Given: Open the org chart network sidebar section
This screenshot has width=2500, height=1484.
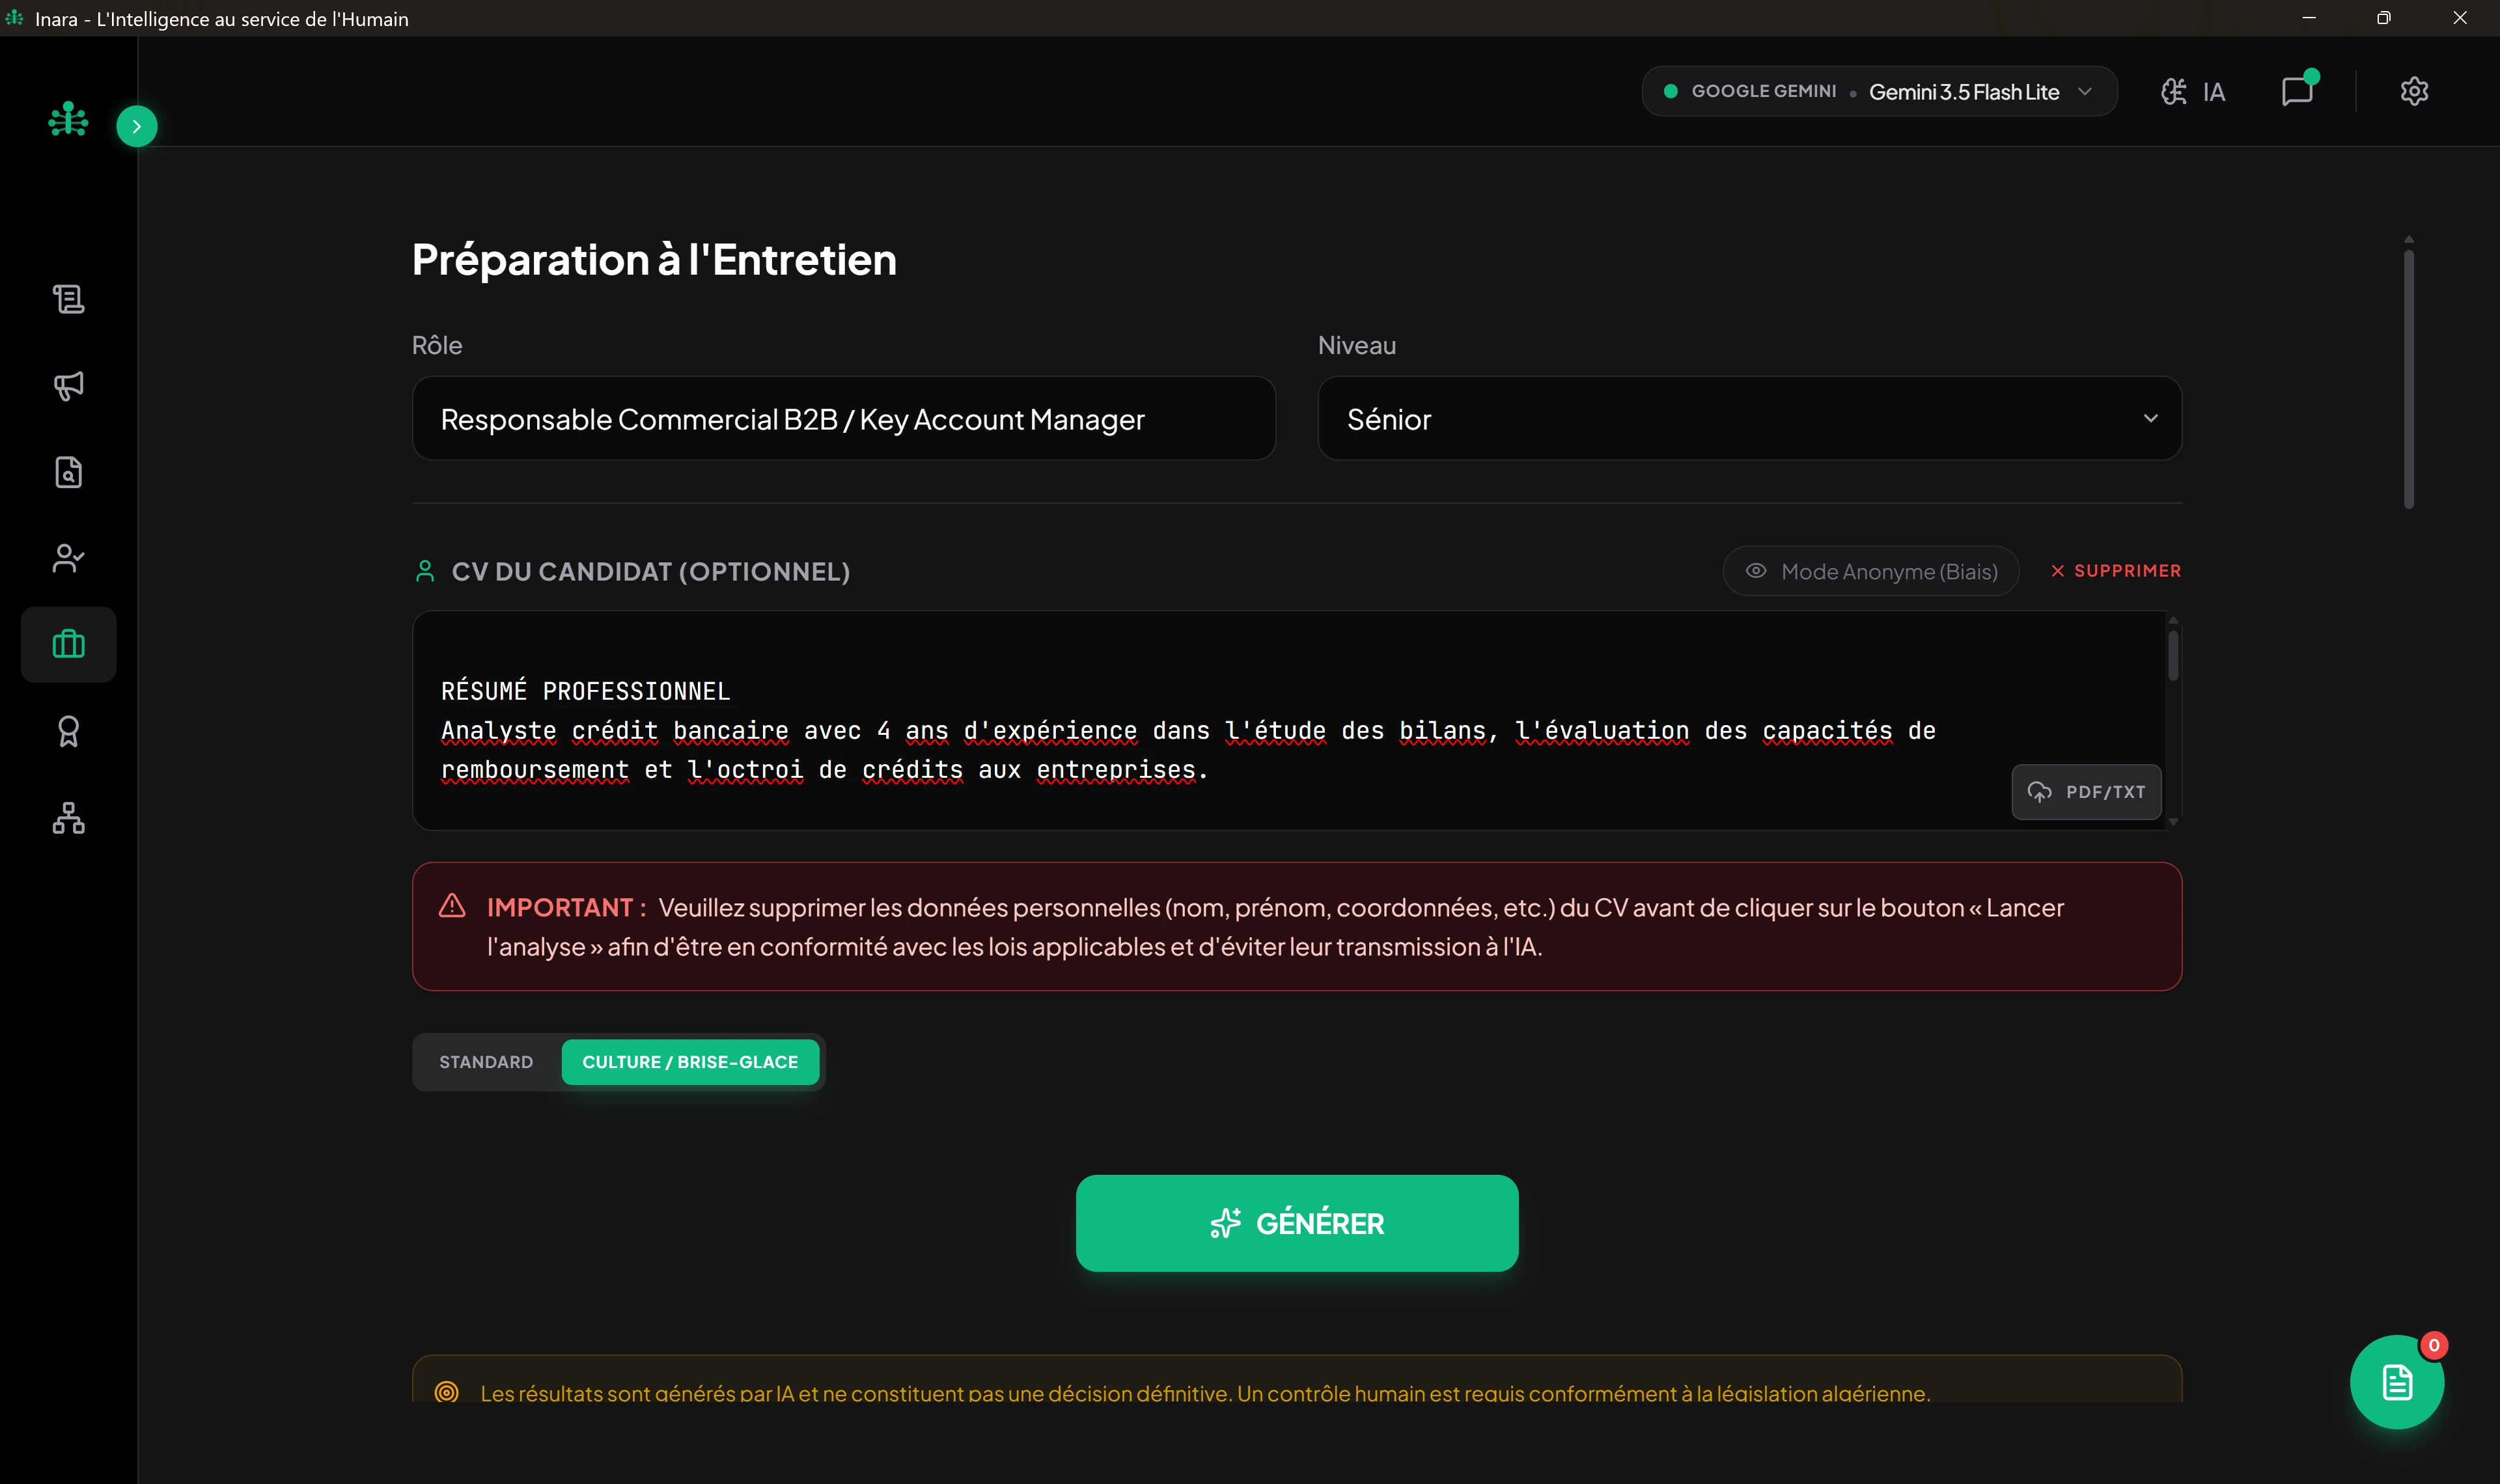Looking at the screenshot, I should (68, 818).
